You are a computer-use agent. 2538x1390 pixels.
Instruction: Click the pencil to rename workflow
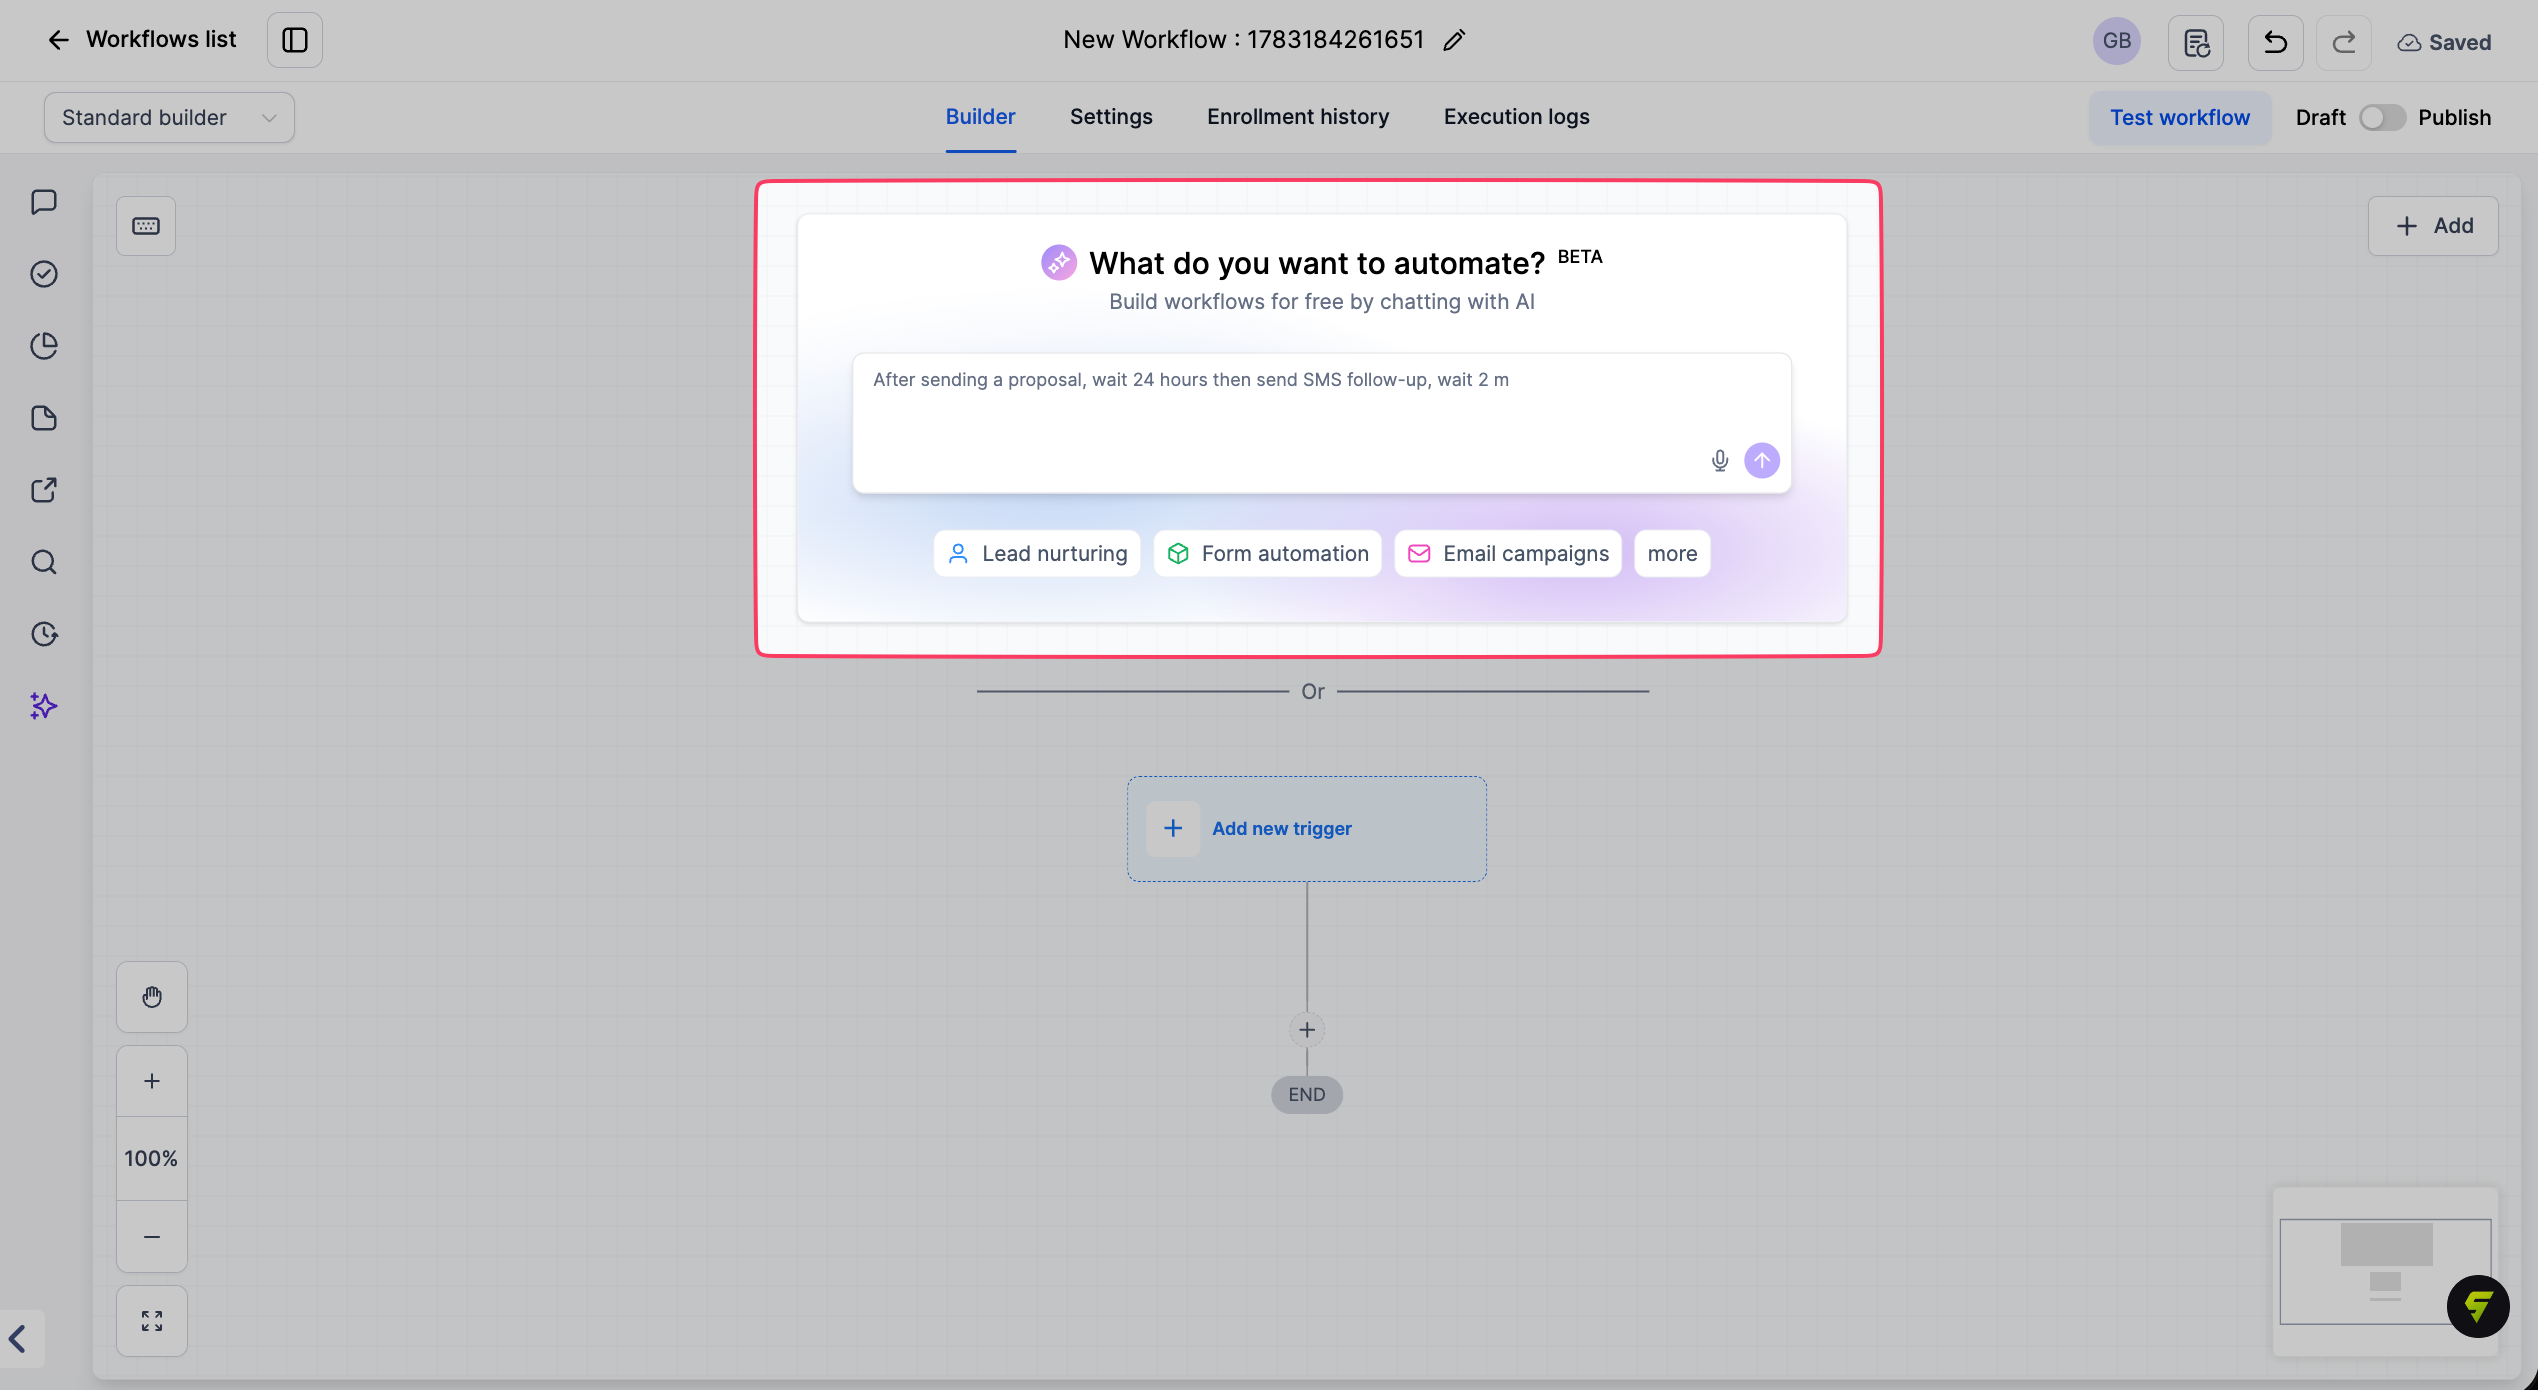pos(1454,40)
